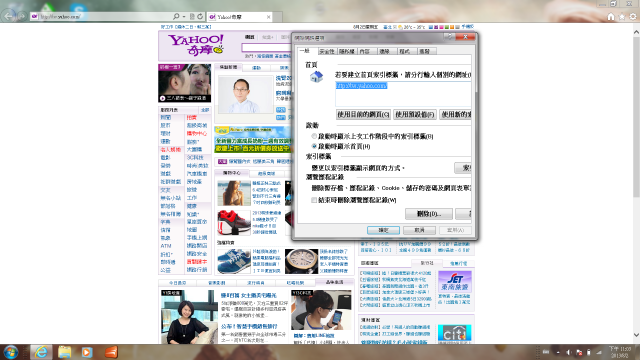640x360 pixels.
Task: Open the Tools gear menu
Action: tap(633, 17)
